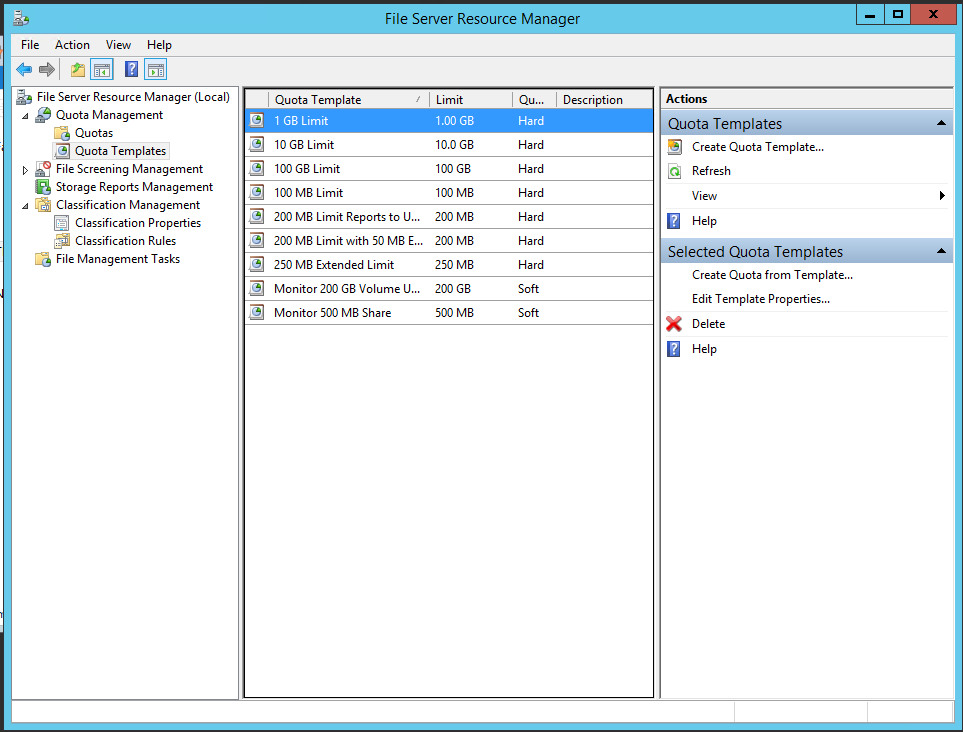This screenshot has height=732, width=963.
Task: Click the Quota Management tree icon
Action: pos(43,115)
